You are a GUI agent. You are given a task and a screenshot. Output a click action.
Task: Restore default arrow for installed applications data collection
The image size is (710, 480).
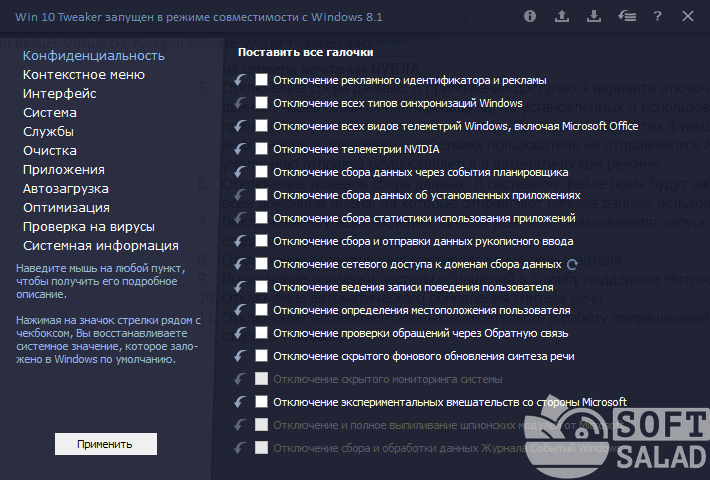[x=240, y=195]
